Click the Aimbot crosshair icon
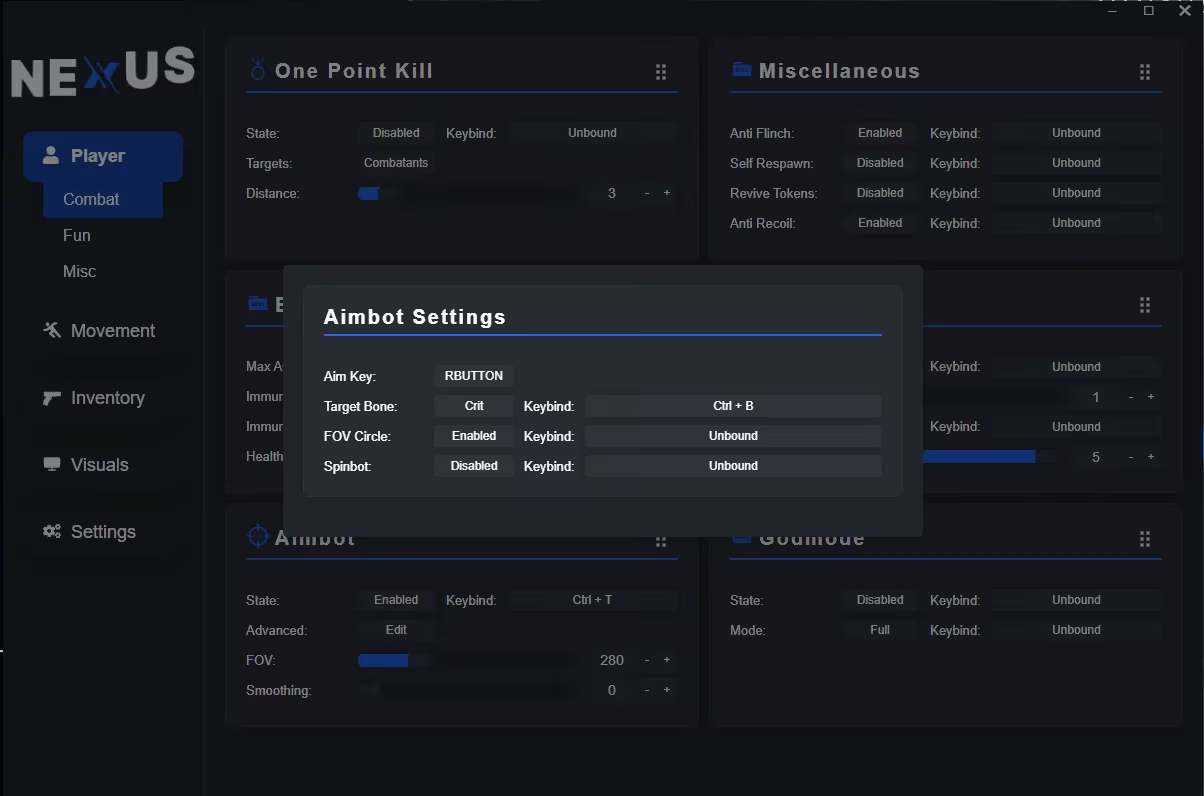Image resolution: width=1204 pixels, height=796 pixels. [257, 536]
